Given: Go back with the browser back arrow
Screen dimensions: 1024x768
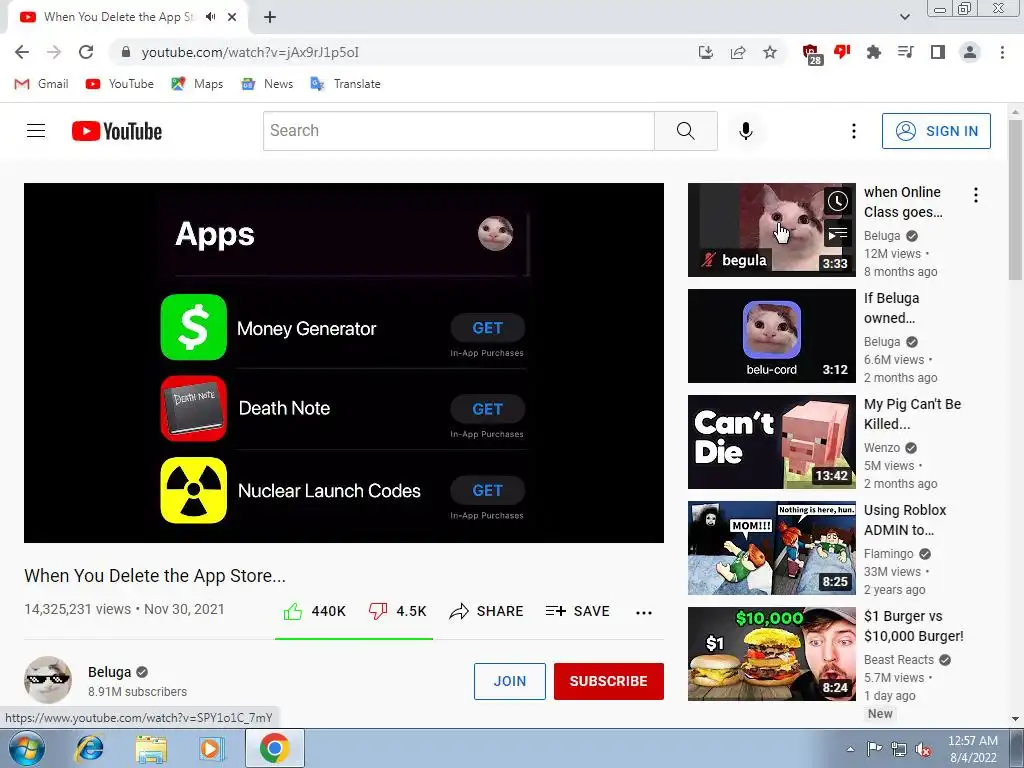Looking at the screenshot, I should coord(22,52).
